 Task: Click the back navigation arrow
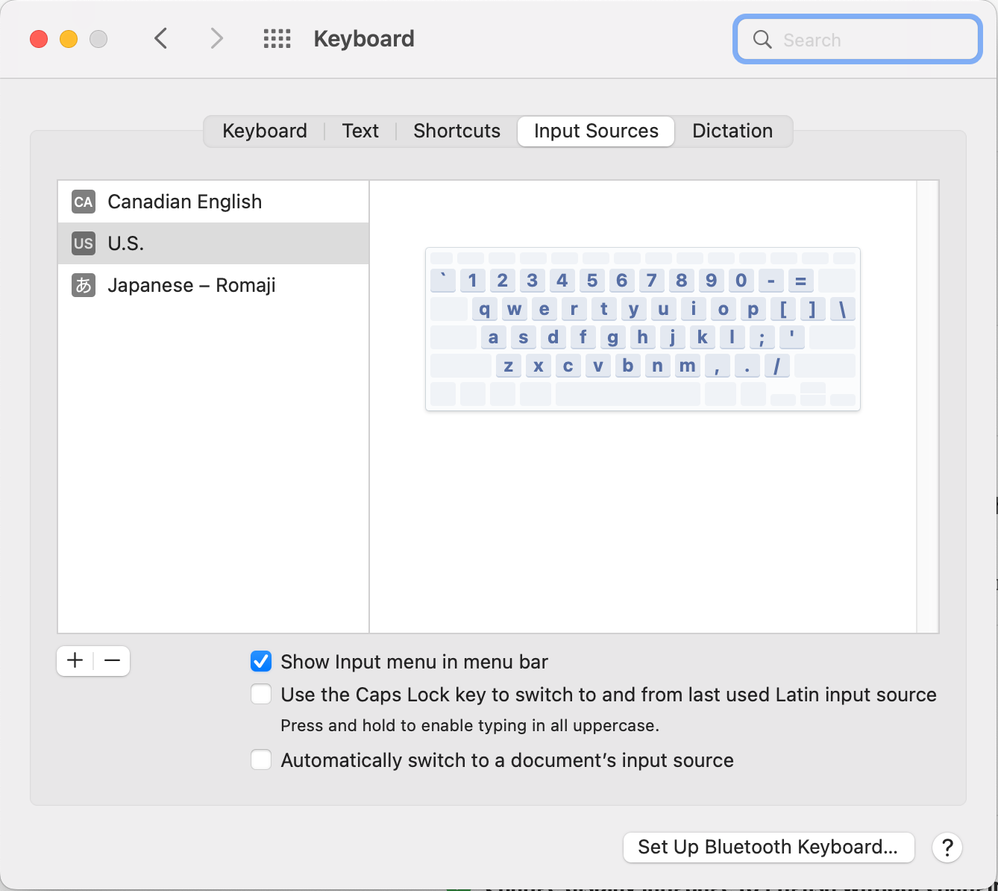161,39
